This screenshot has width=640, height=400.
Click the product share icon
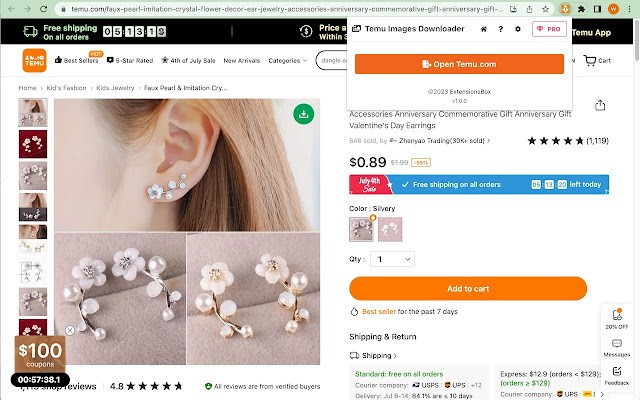point(600,105)
